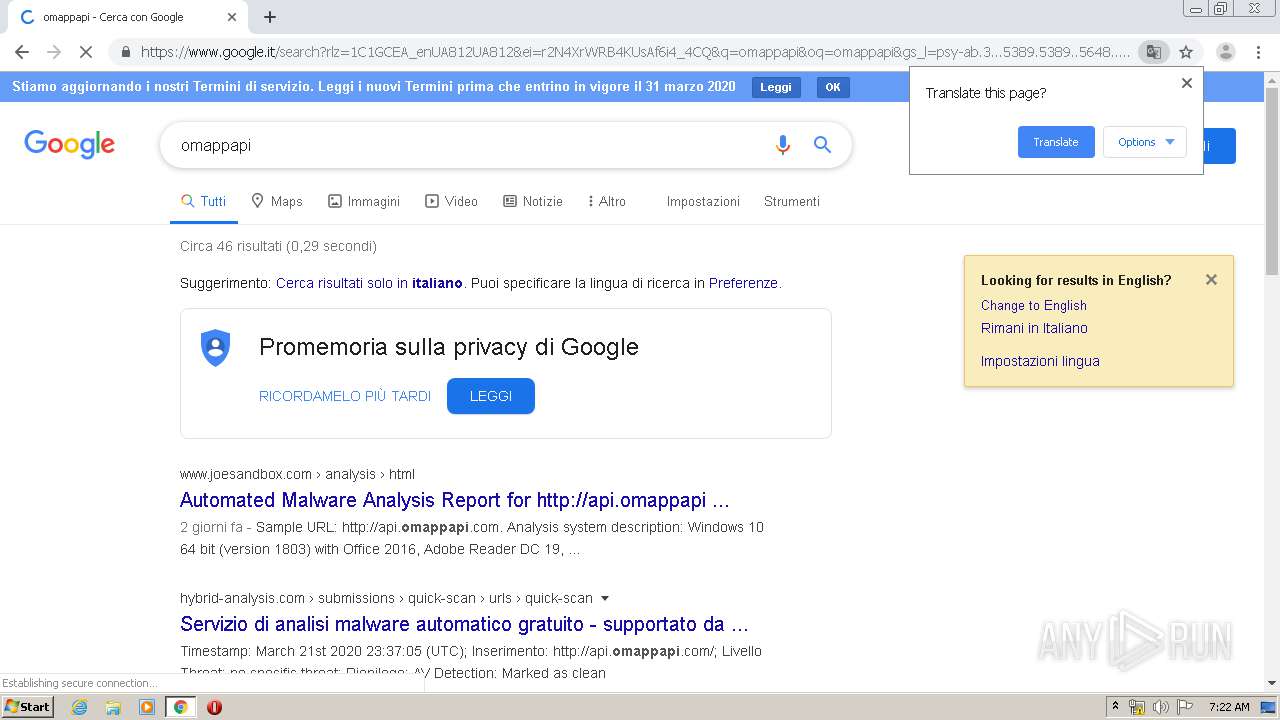1280x720 pixels.
Task: Select the Tutti results tab
Action: click(x=204, y=201)
